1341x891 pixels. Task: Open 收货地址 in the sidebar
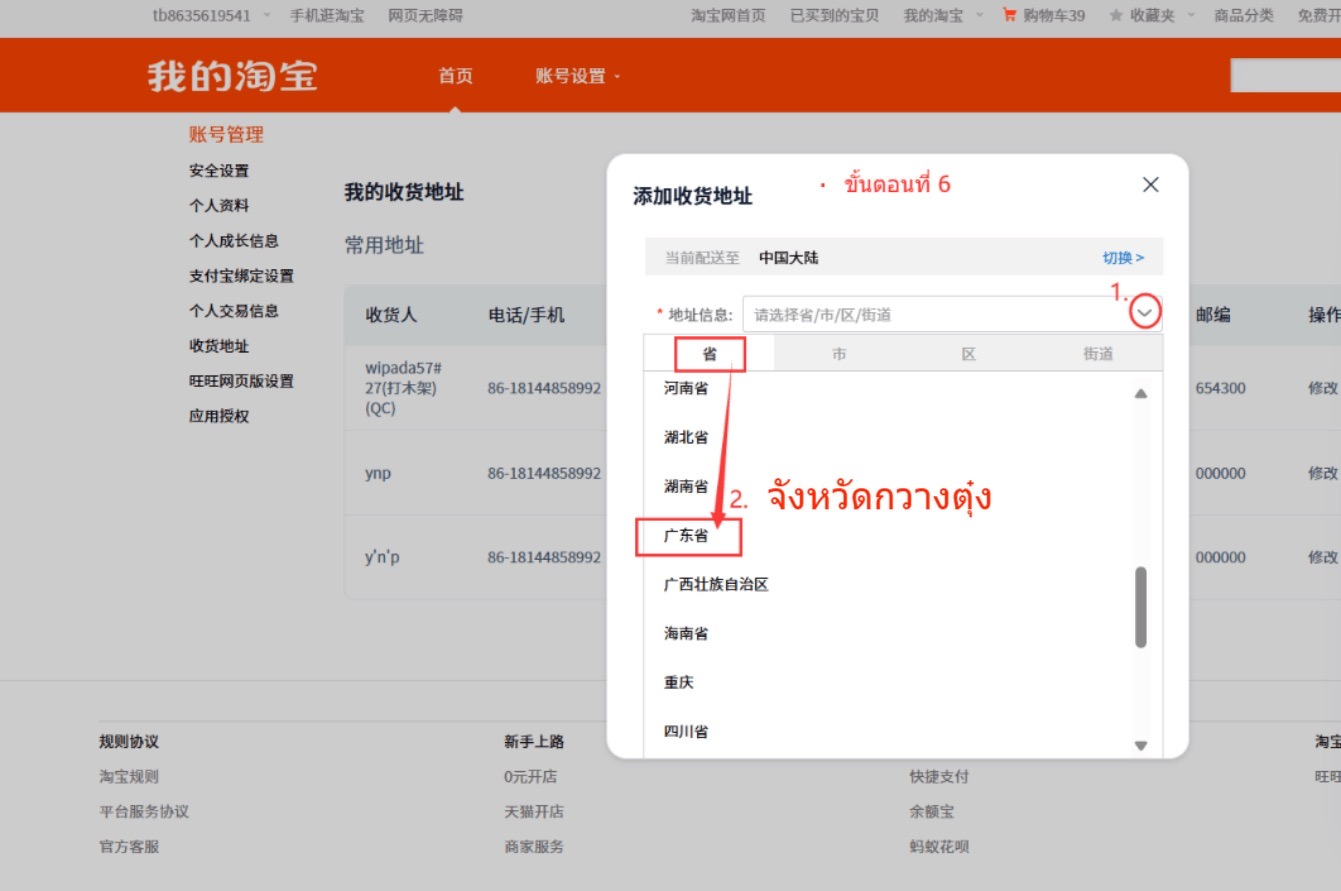(x=219, y=345)
